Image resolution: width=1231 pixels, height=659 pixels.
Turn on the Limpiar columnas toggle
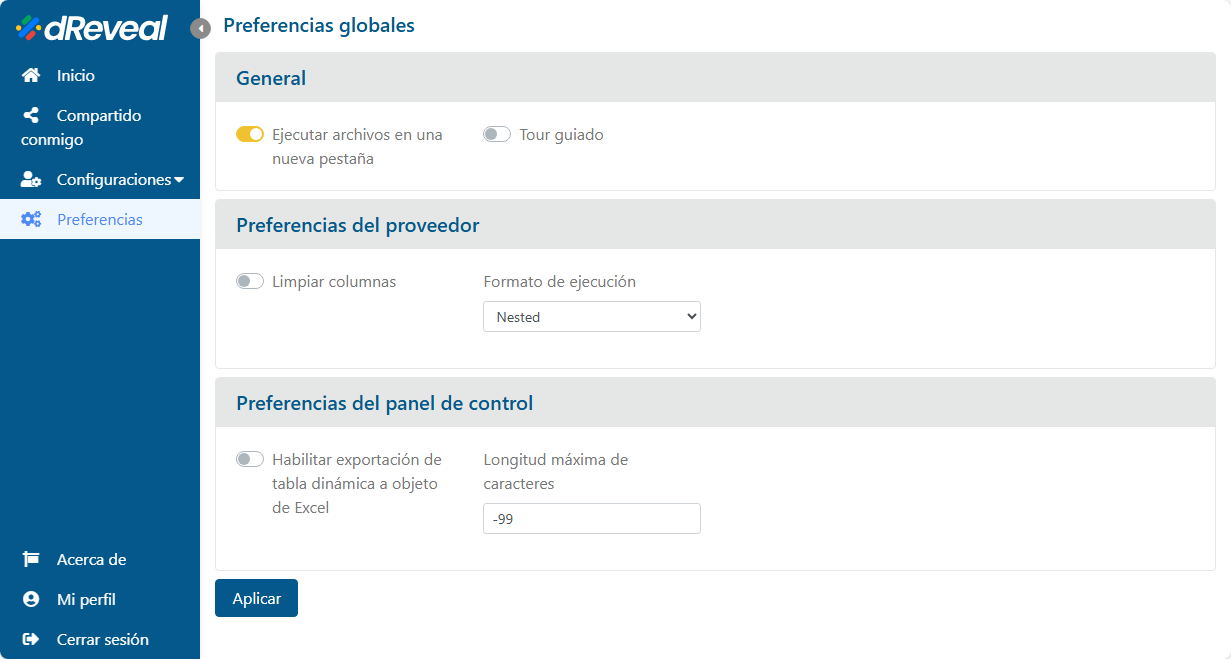(x=250, y=282)
